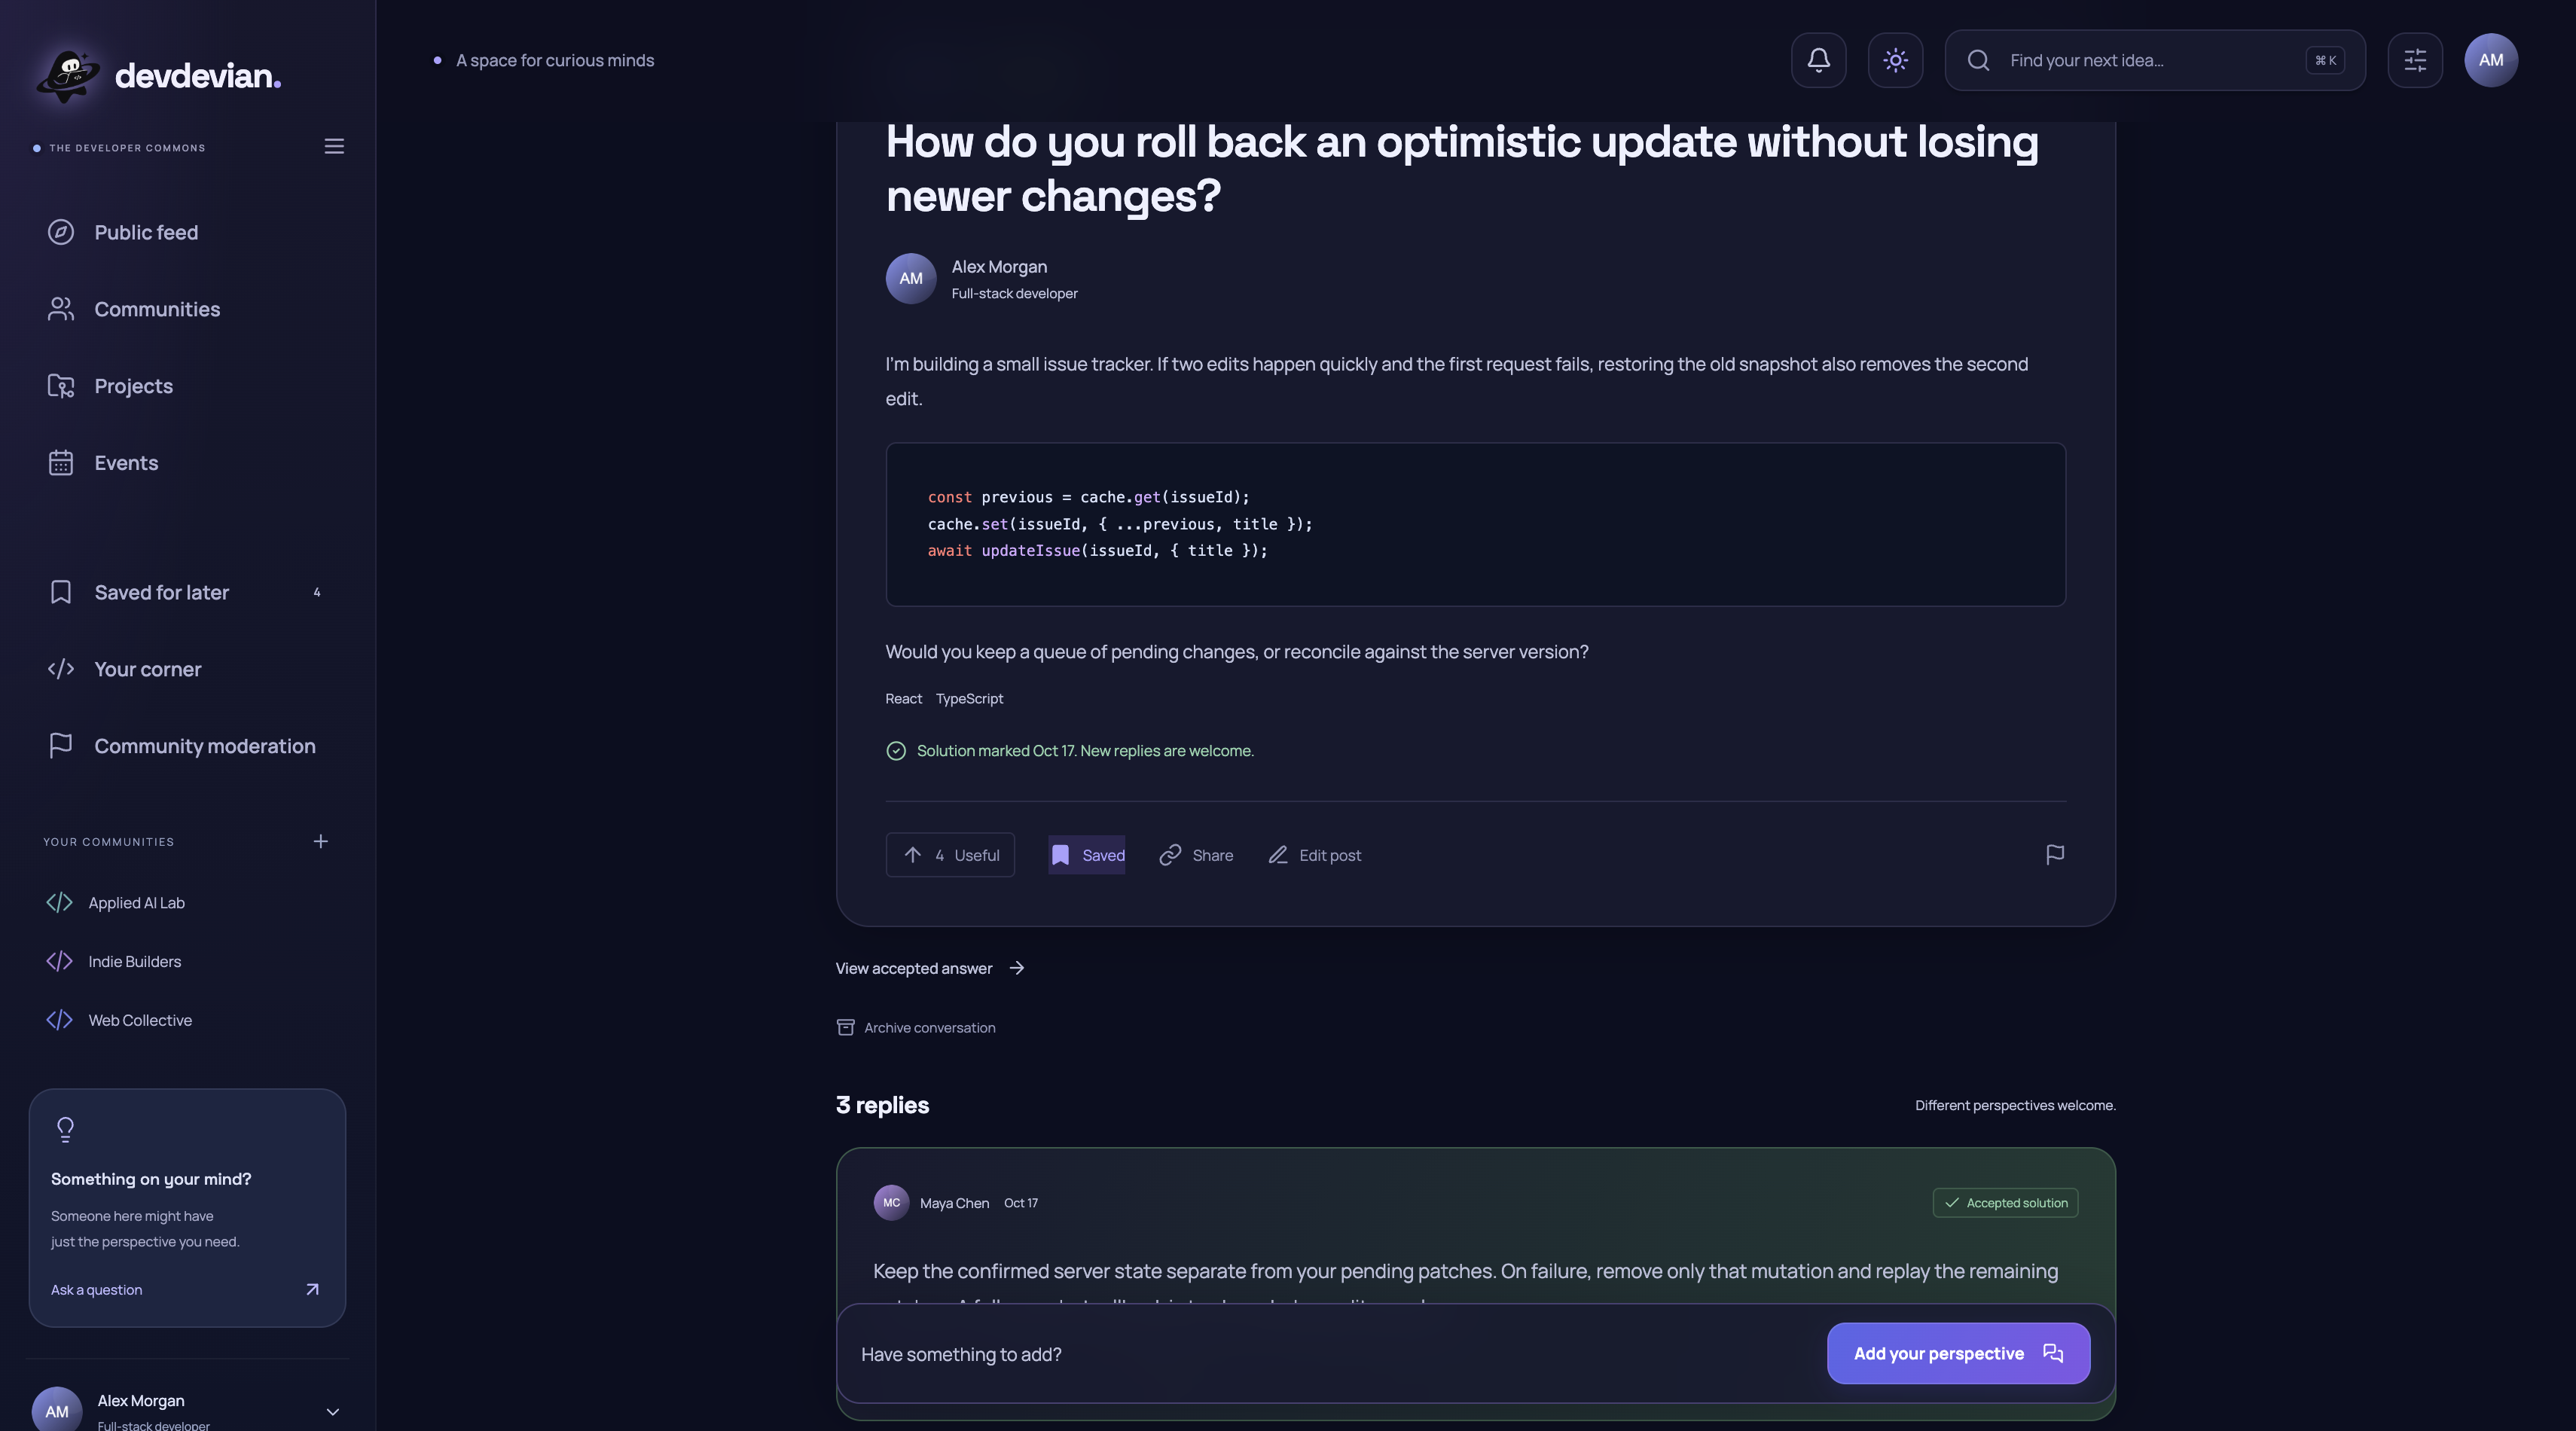Expand the Alex Morgan account chevron
Viewport: 2576px width, 1431px height.
333,1412
